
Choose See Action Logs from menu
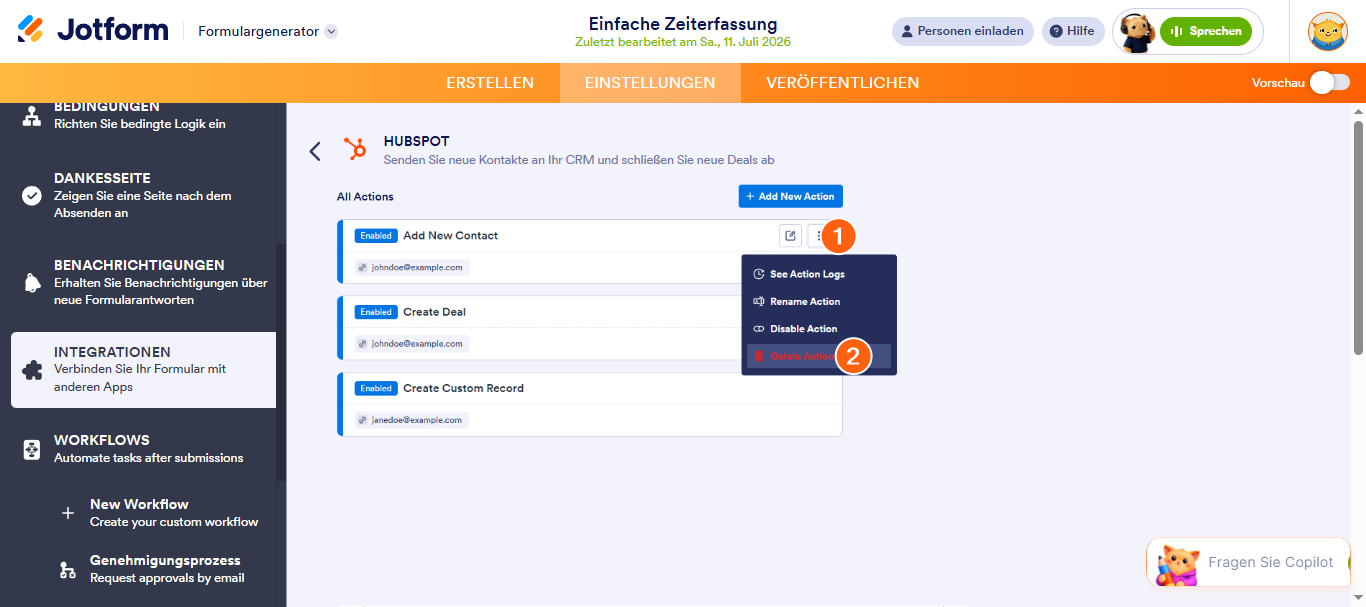point(819,274)
